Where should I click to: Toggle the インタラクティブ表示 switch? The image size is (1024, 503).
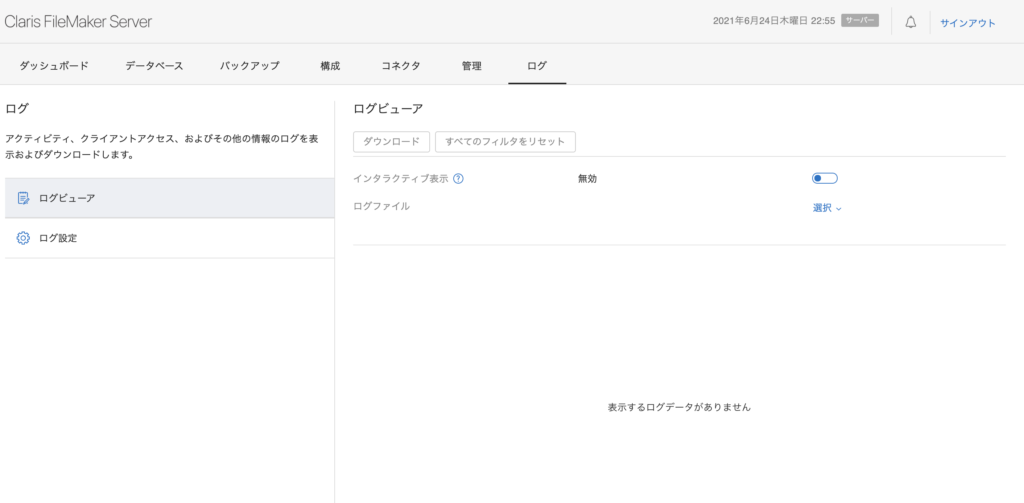click(x=824, y=178)
